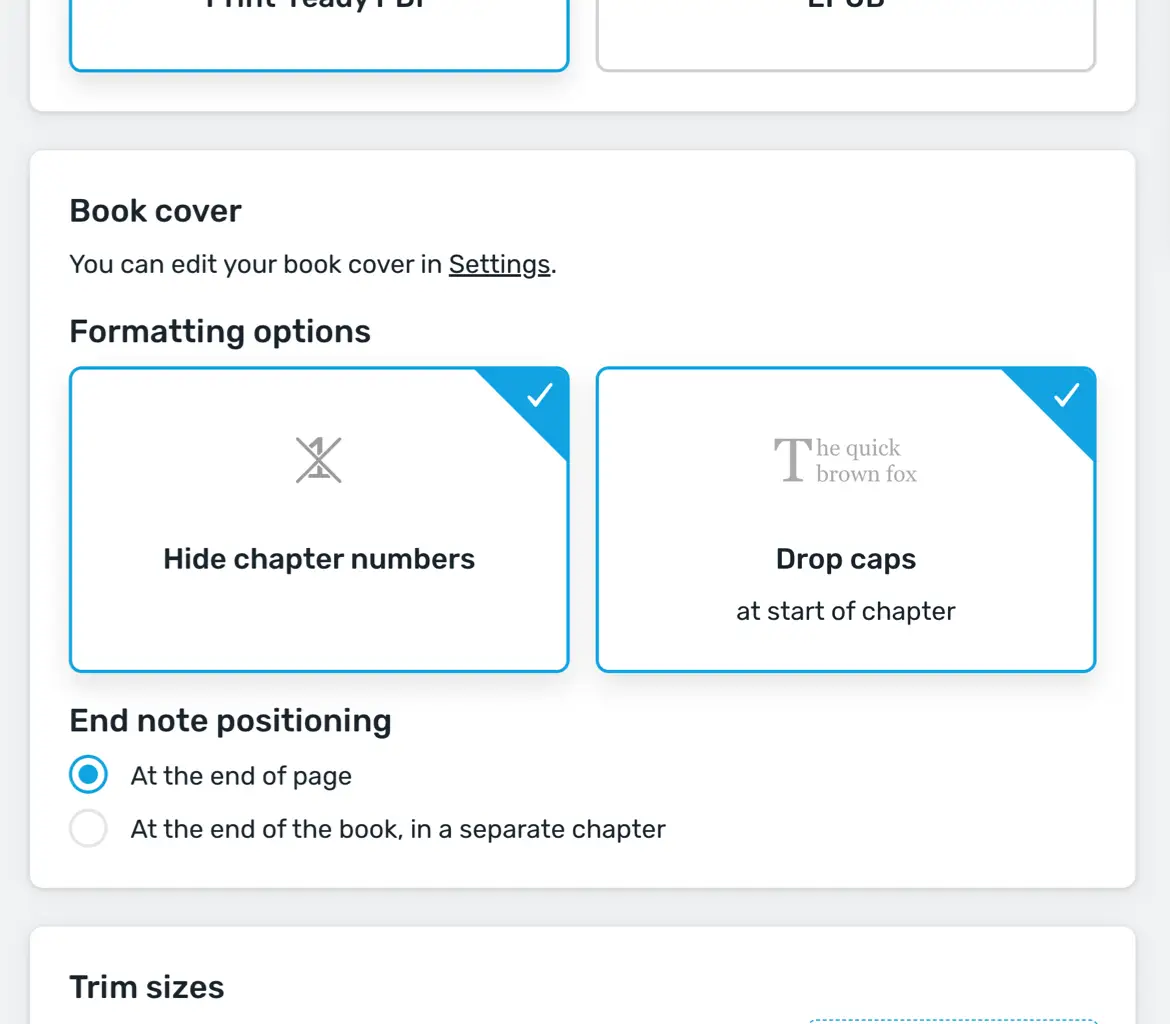This screenshot has height=1024, width=1170.
Task: Click 'at start of chapter' subtitle text
Action: (846, 611)
